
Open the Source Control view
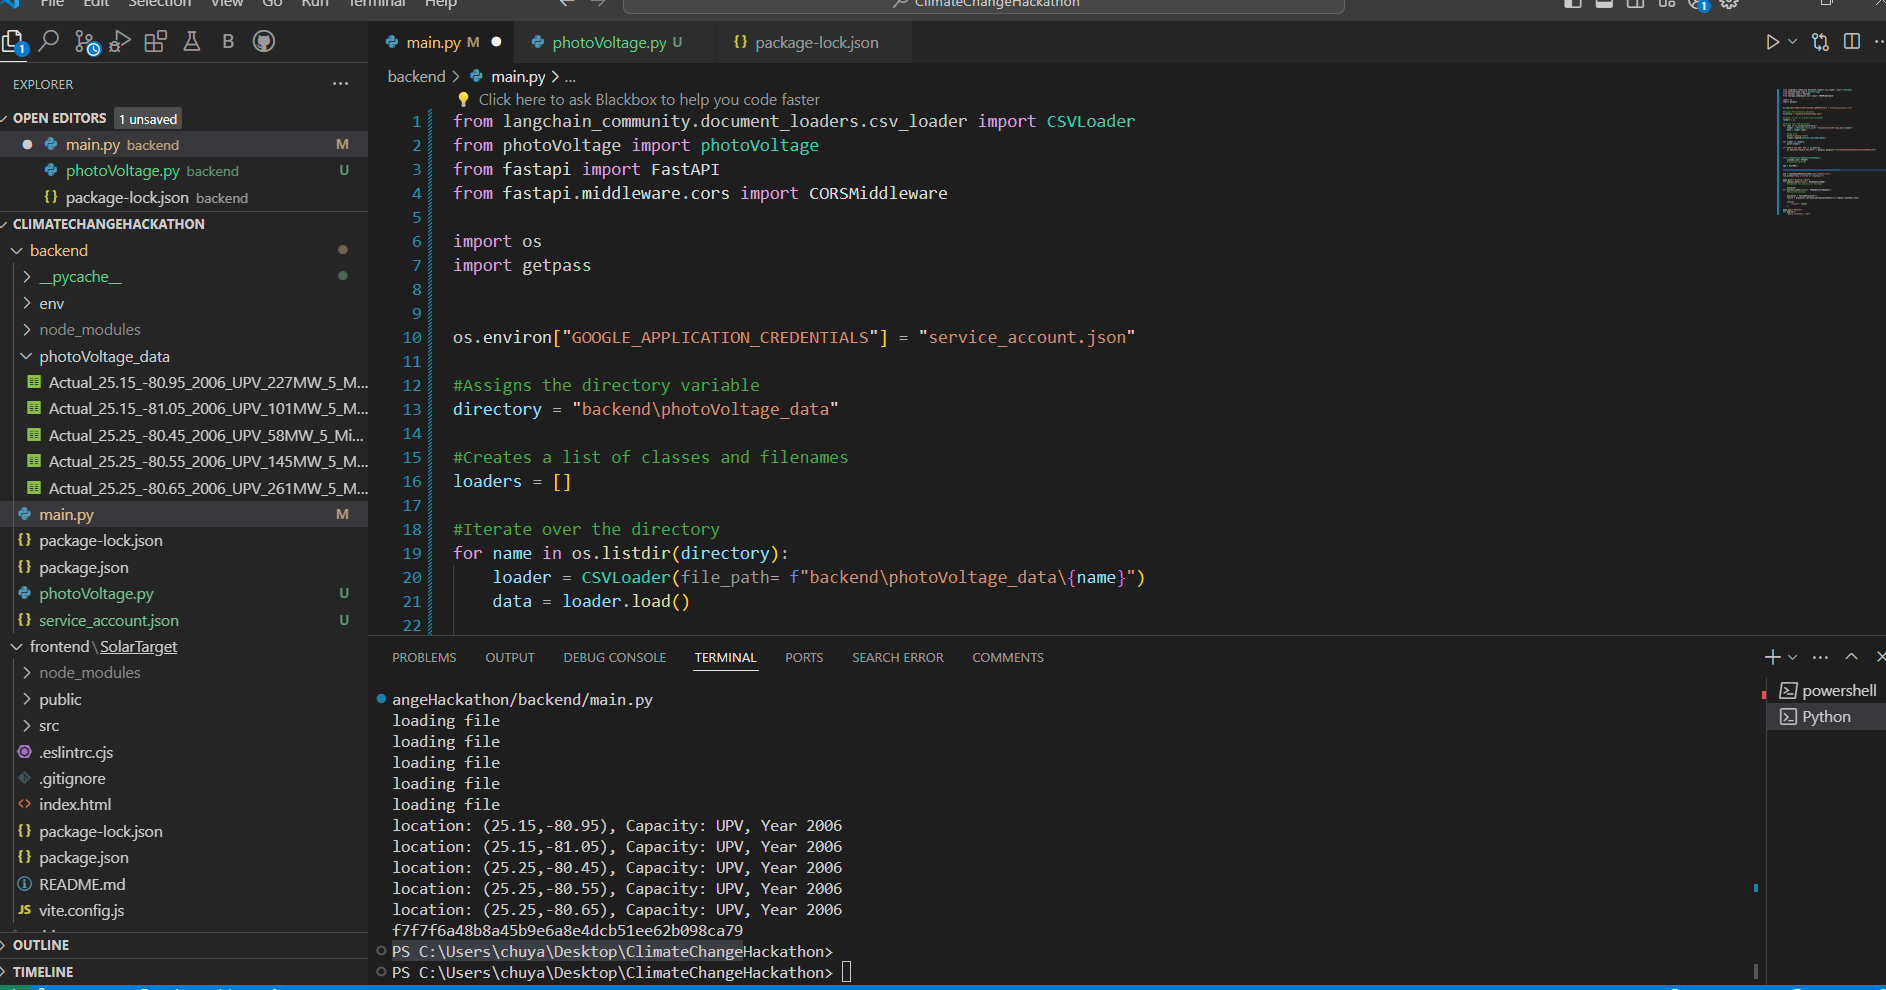tap(86, 42)
